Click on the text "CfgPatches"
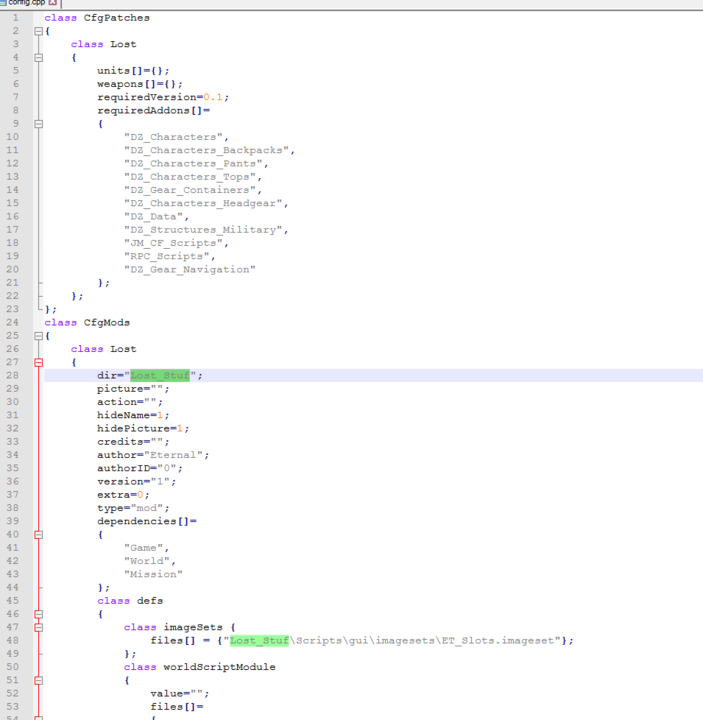This screenshot has width=703, height=720. (117, 18)
